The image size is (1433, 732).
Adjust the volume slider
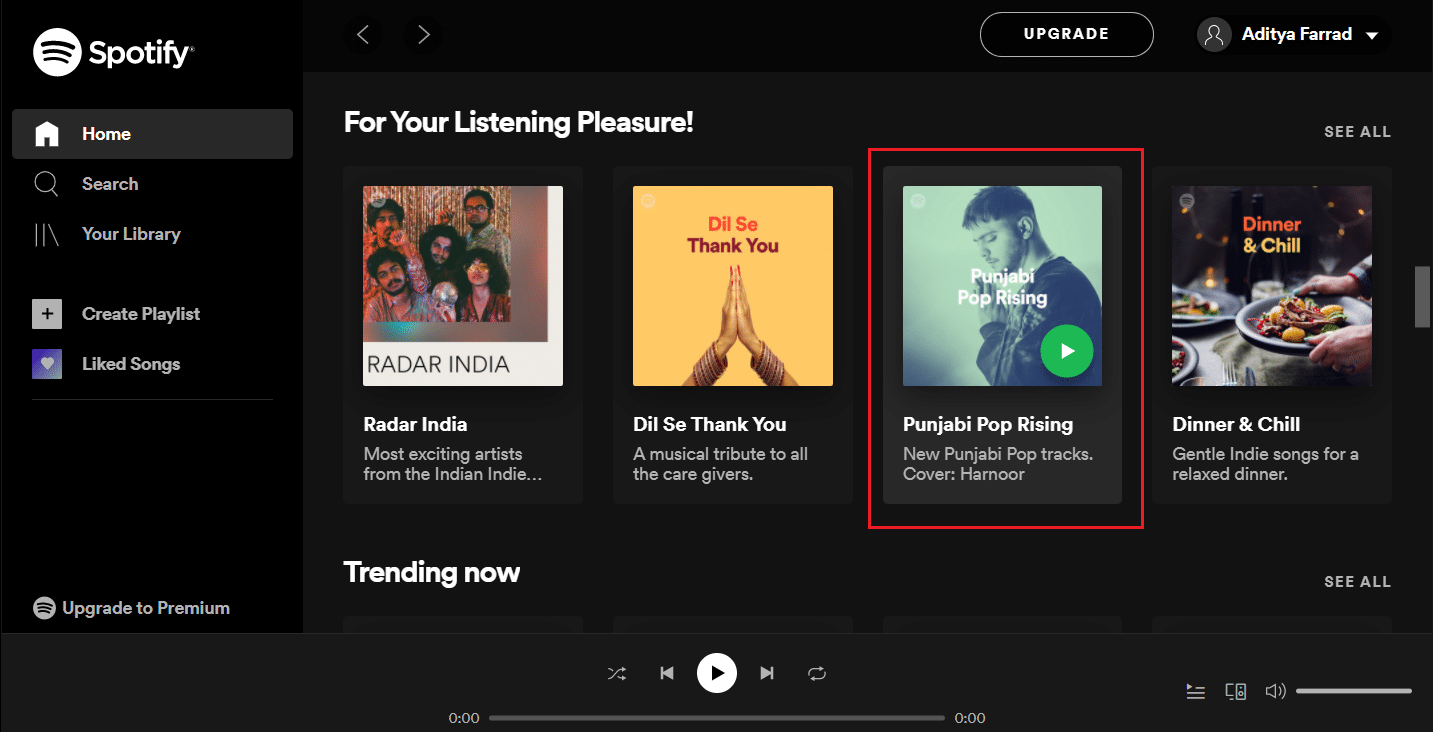(1353, 690)
